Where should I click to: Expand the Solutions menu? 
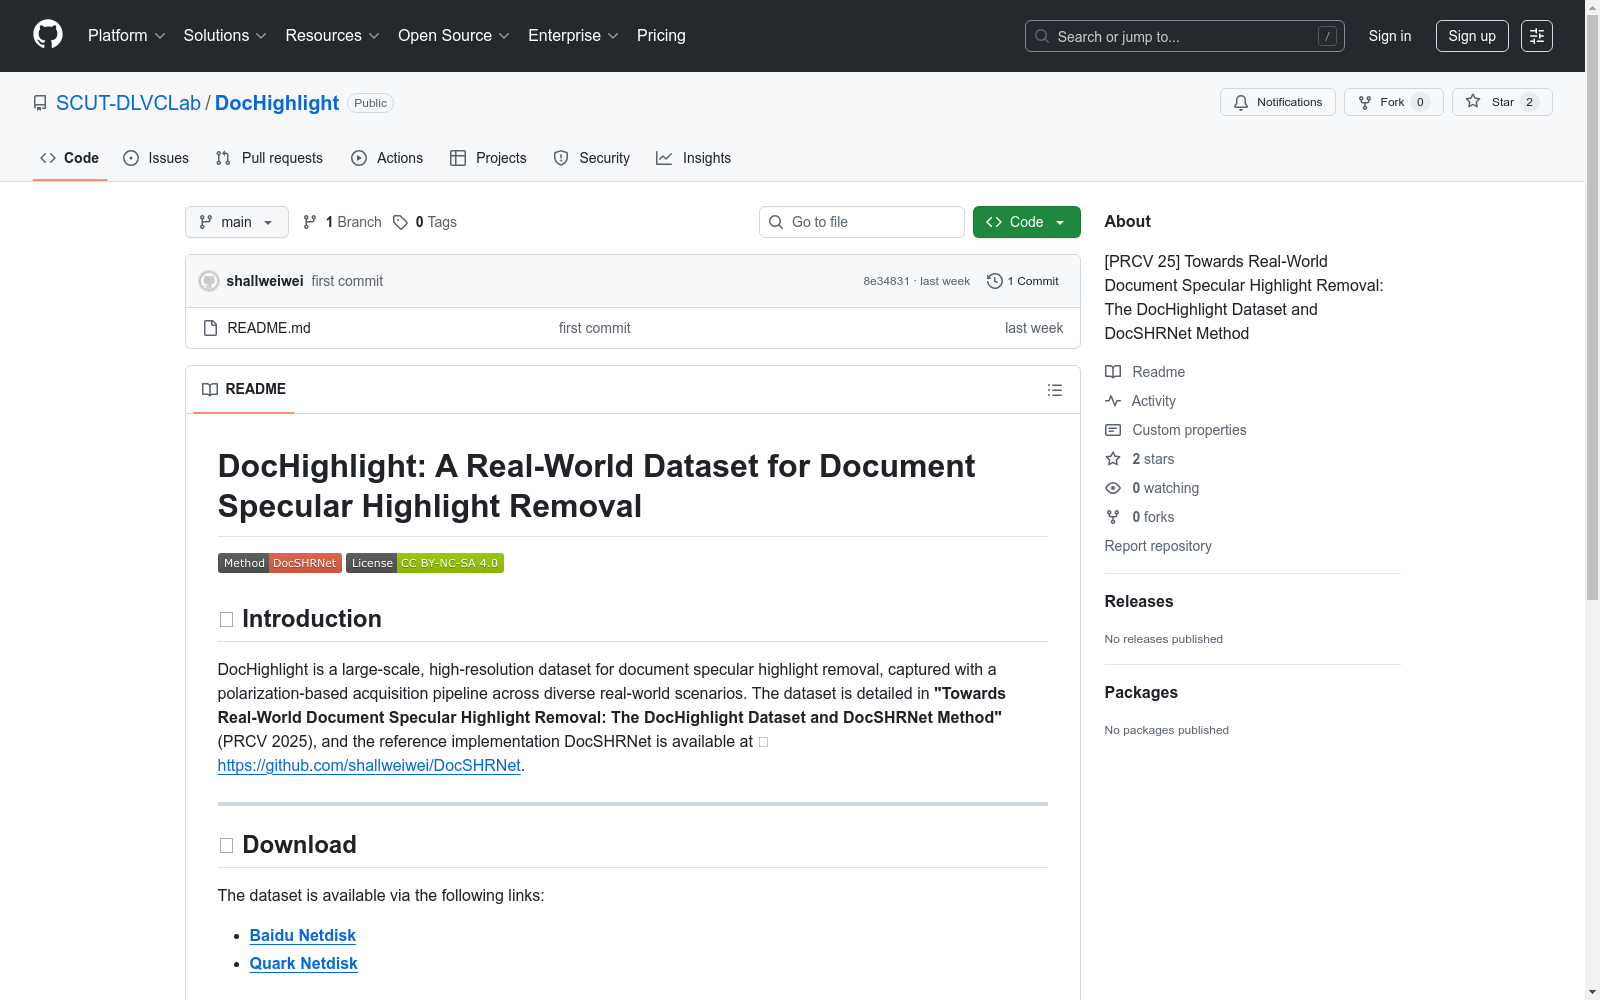point(226,36)
